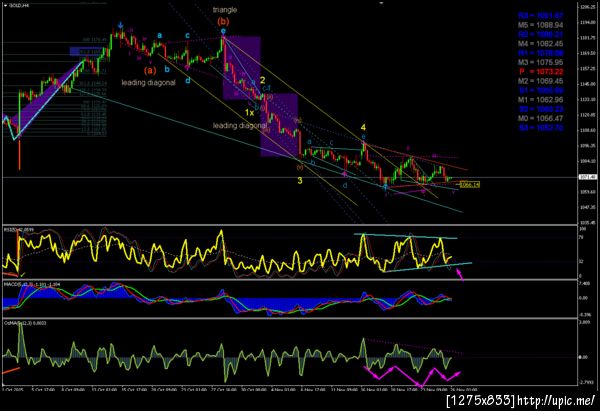Select the blue highlighted Fibonacci zone rectangle

tap(86, 51)
